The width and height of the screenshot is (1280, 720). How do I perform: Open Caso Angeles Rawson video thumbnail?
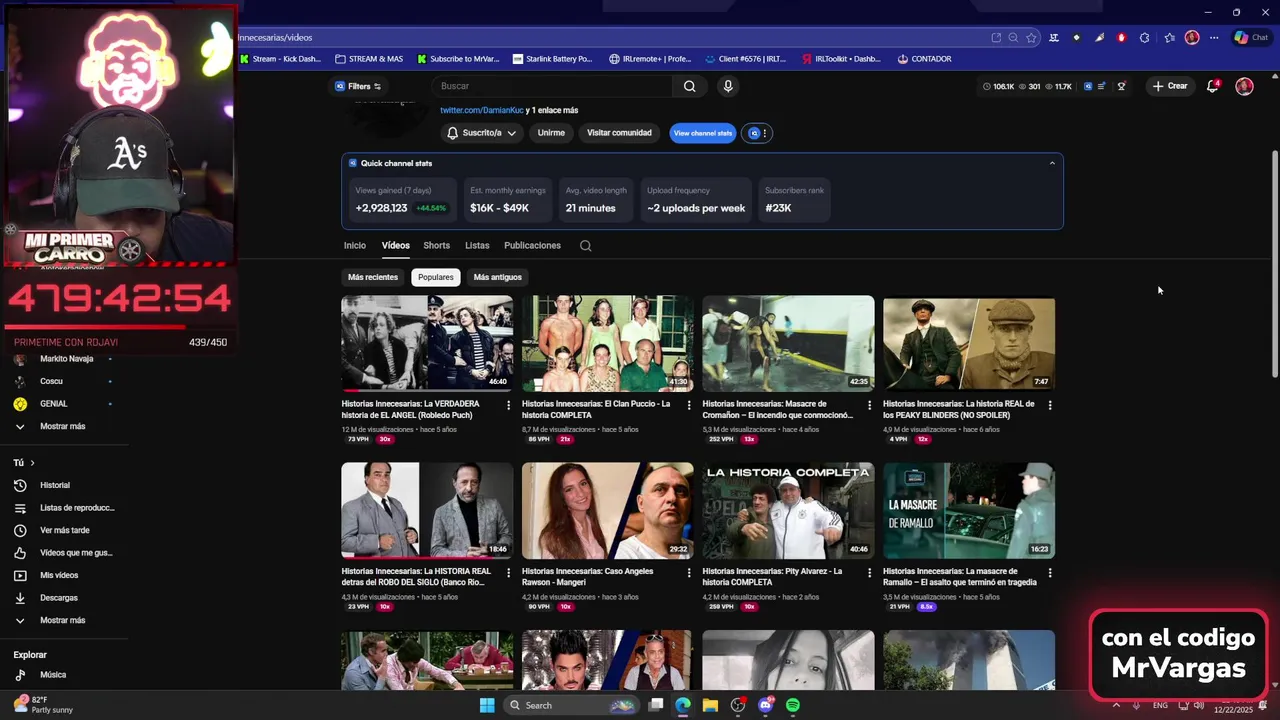click(x=607, y=510)
